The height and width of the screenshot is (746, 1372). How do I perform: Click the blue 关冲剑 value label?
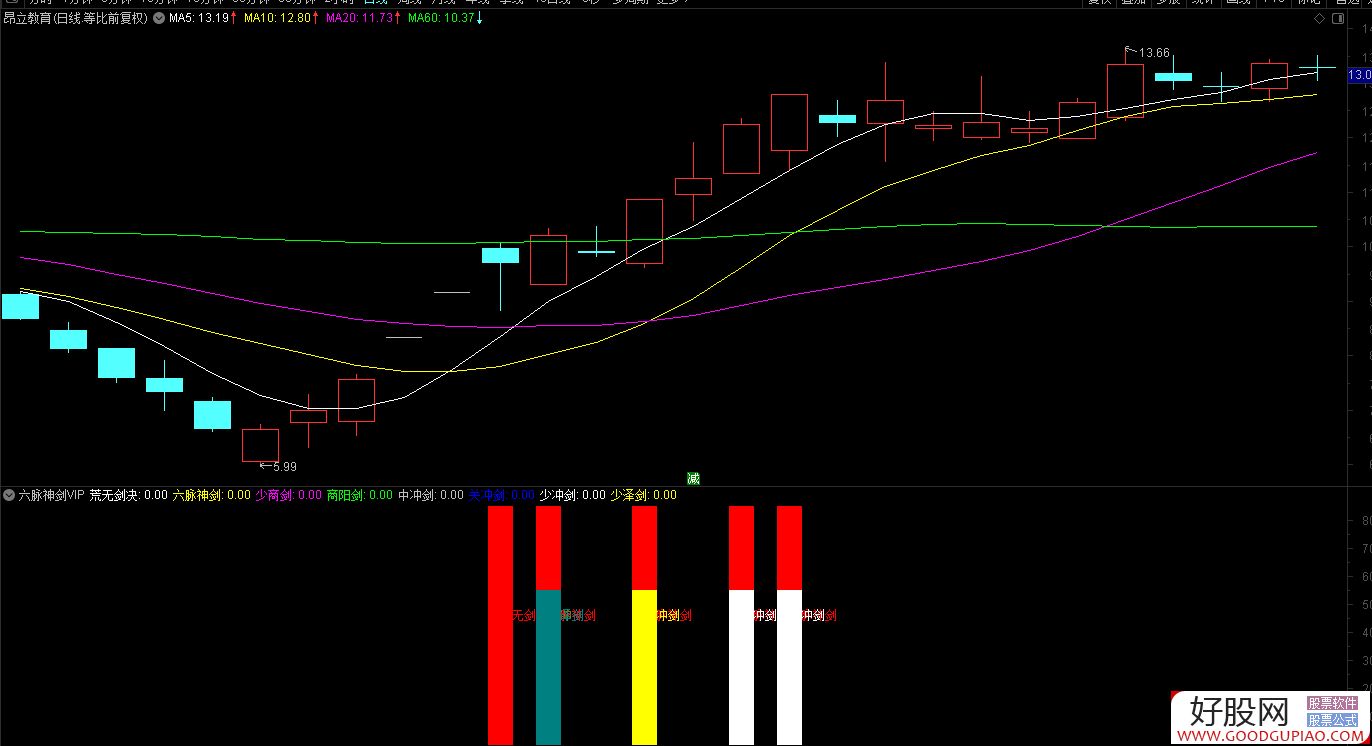coord(502,495)
